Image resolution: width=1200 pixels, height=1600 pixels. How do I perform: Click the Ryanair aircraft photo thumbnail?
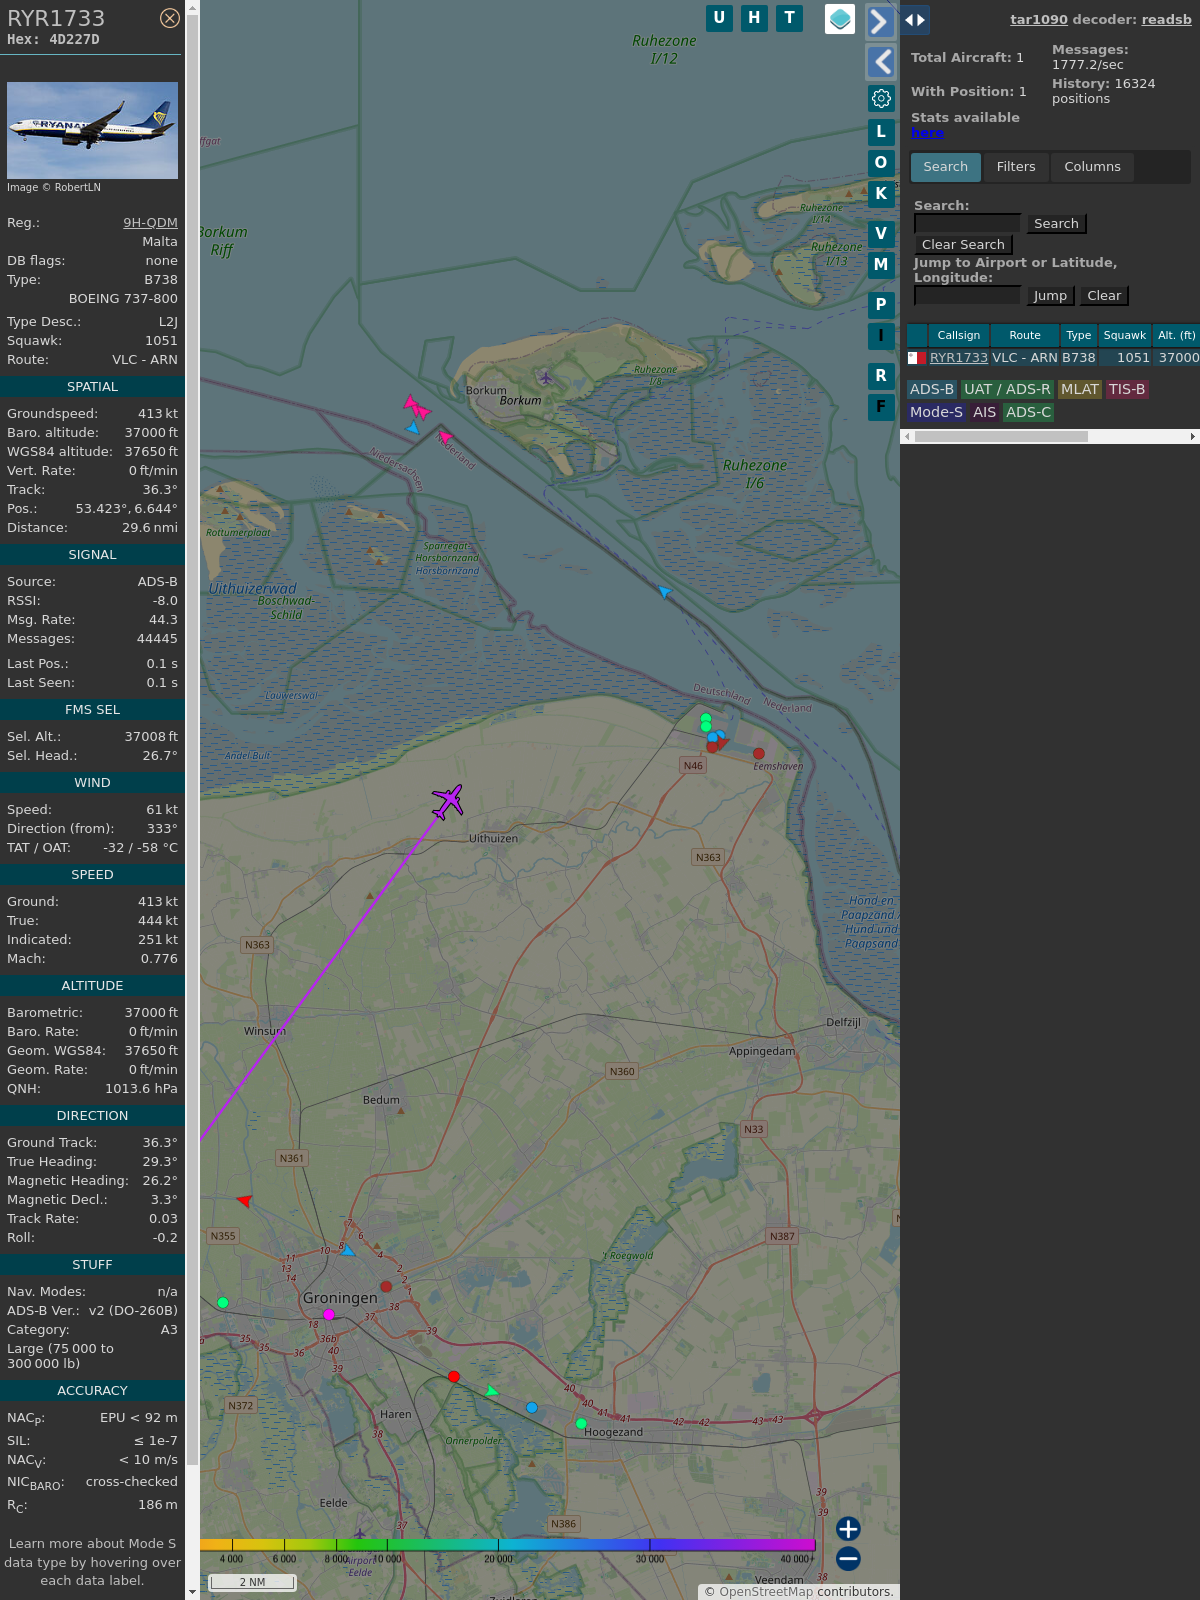coord(92,130)
